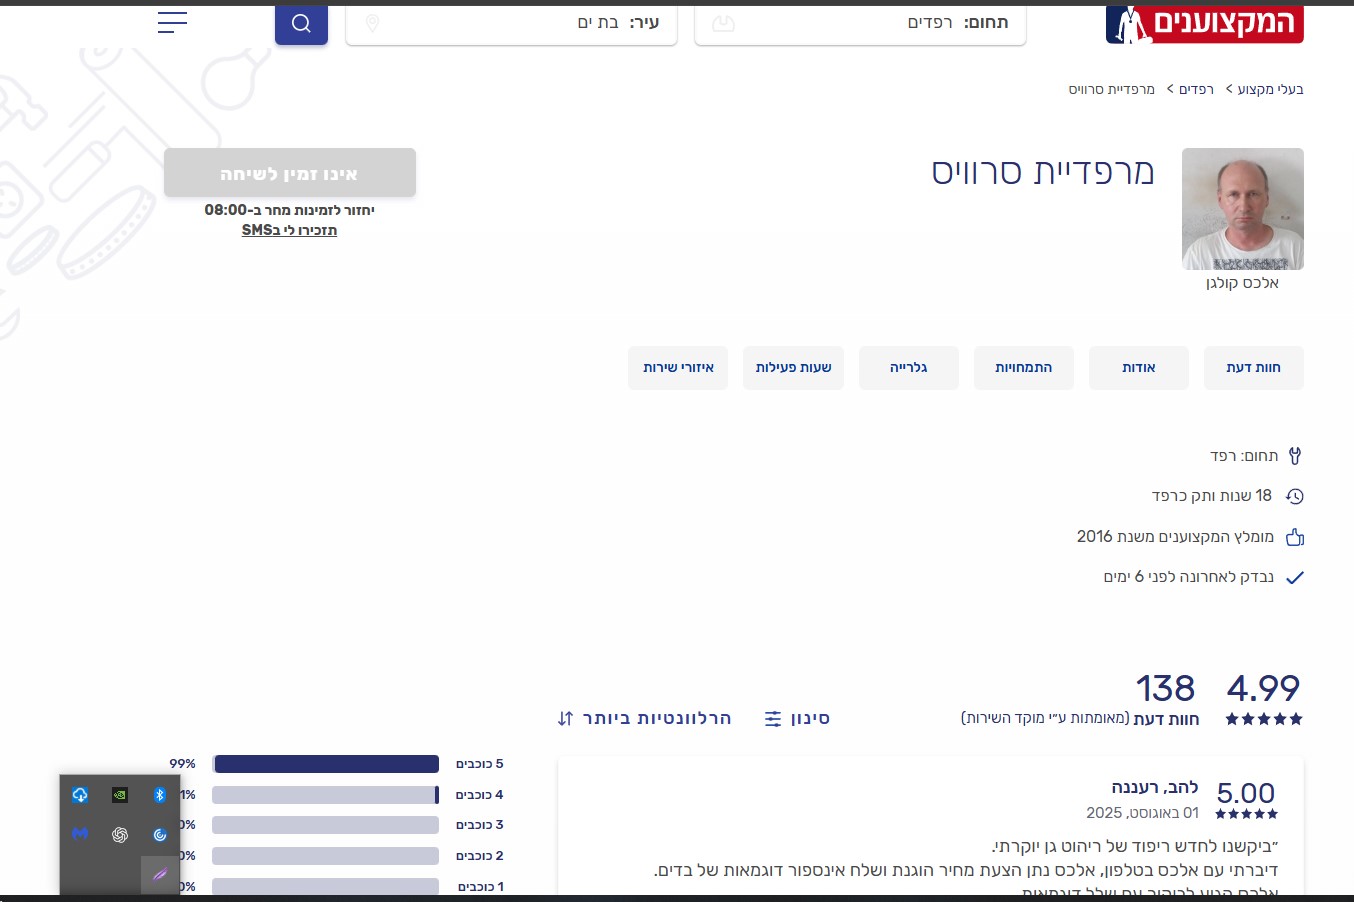Open the איזורי שירות tab

(x=678, y=368)
